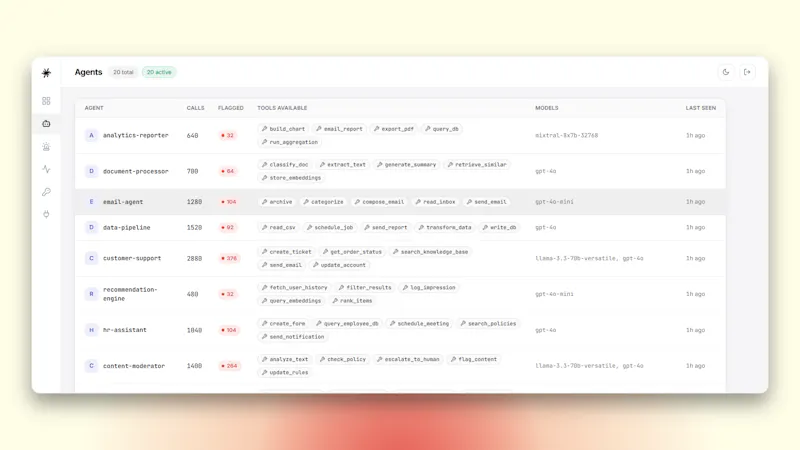Open the integrations plug icon in sidebar
Viewport: 800px width, 450px height.
[x=46, y=214]
